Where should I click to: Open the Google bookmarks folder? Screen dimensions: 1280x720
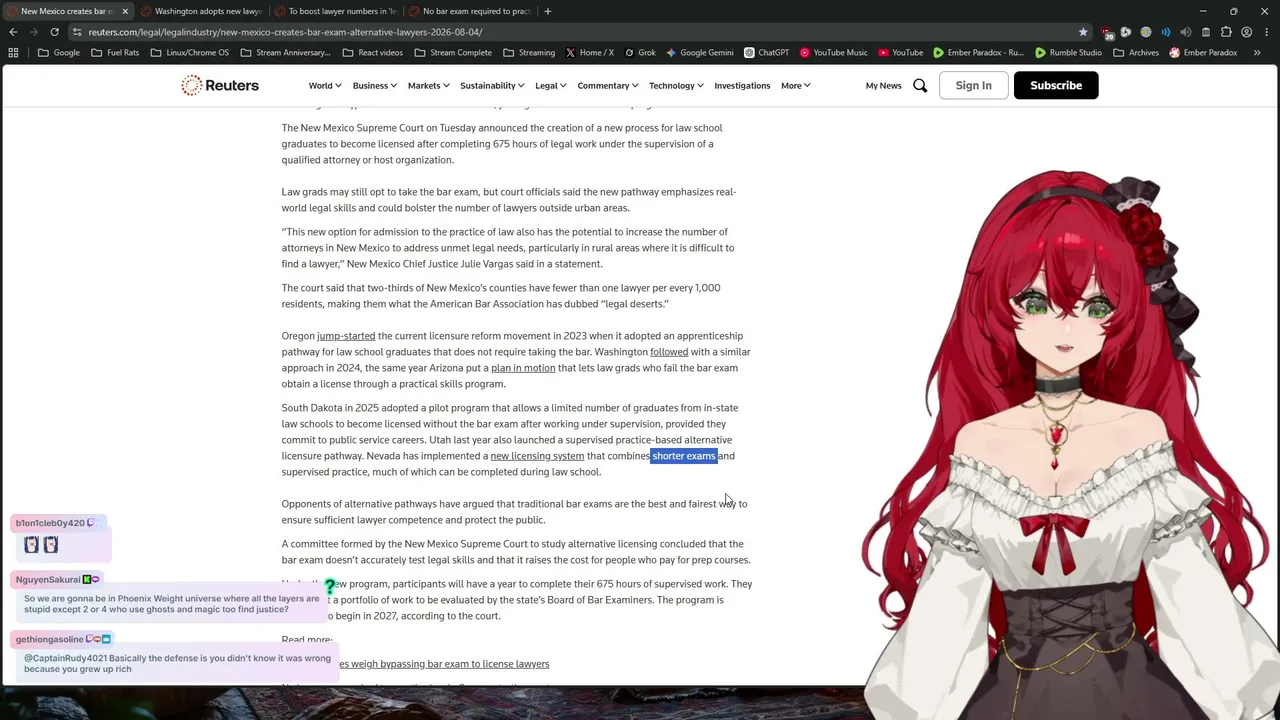tap(59, 53)
